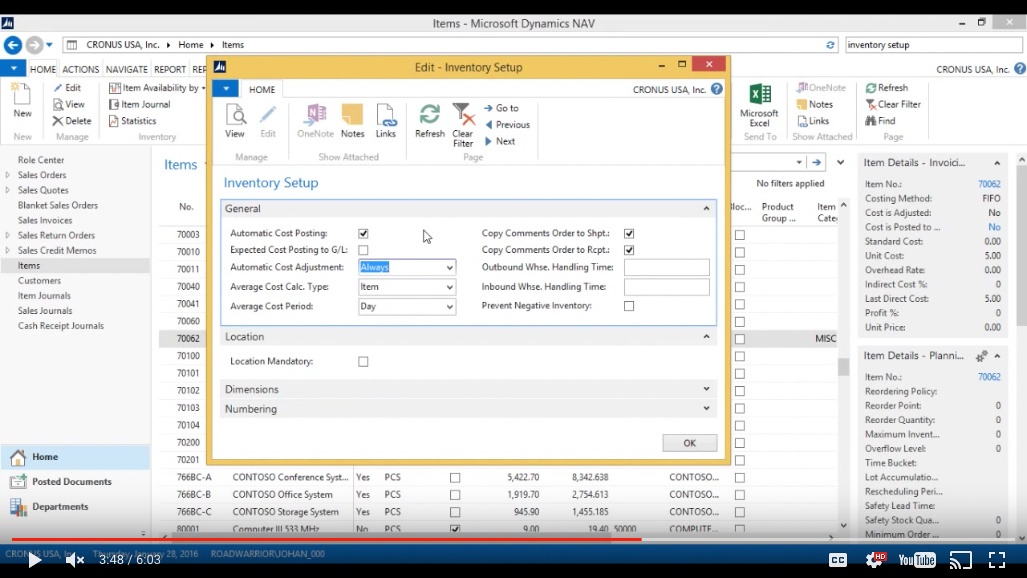Open YouTube settings gear icon
This screenshot has height=578, width=1027.
click(874, 560)
